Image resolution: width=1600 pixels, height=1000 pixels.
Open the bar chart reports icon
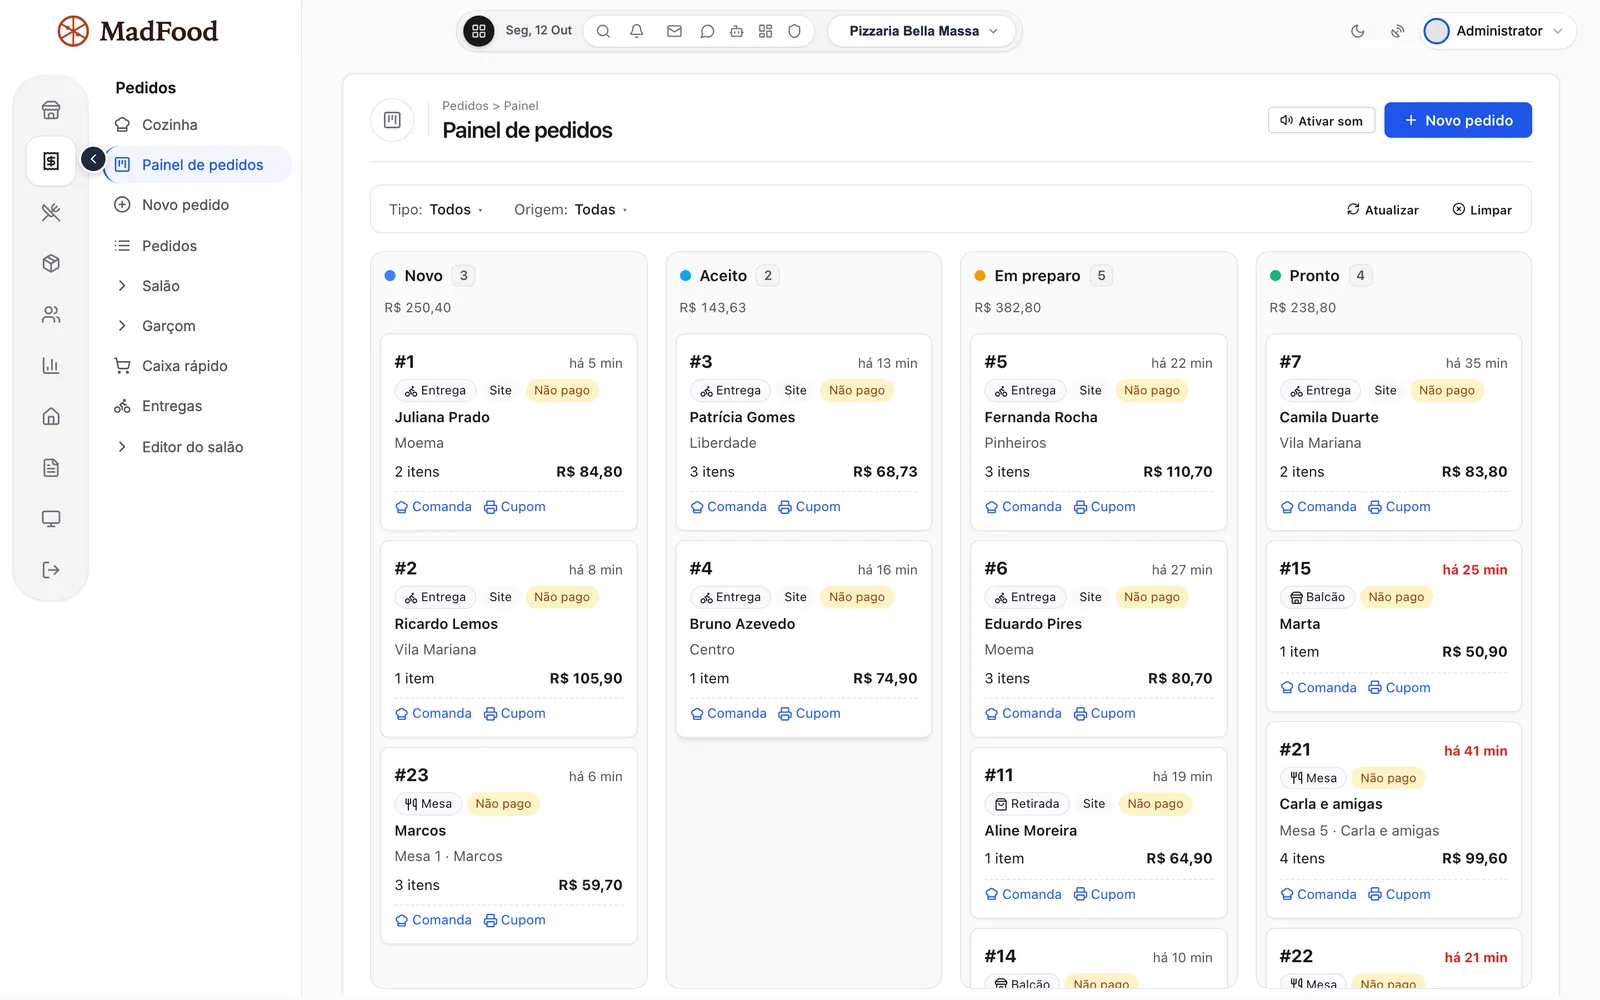51,365
